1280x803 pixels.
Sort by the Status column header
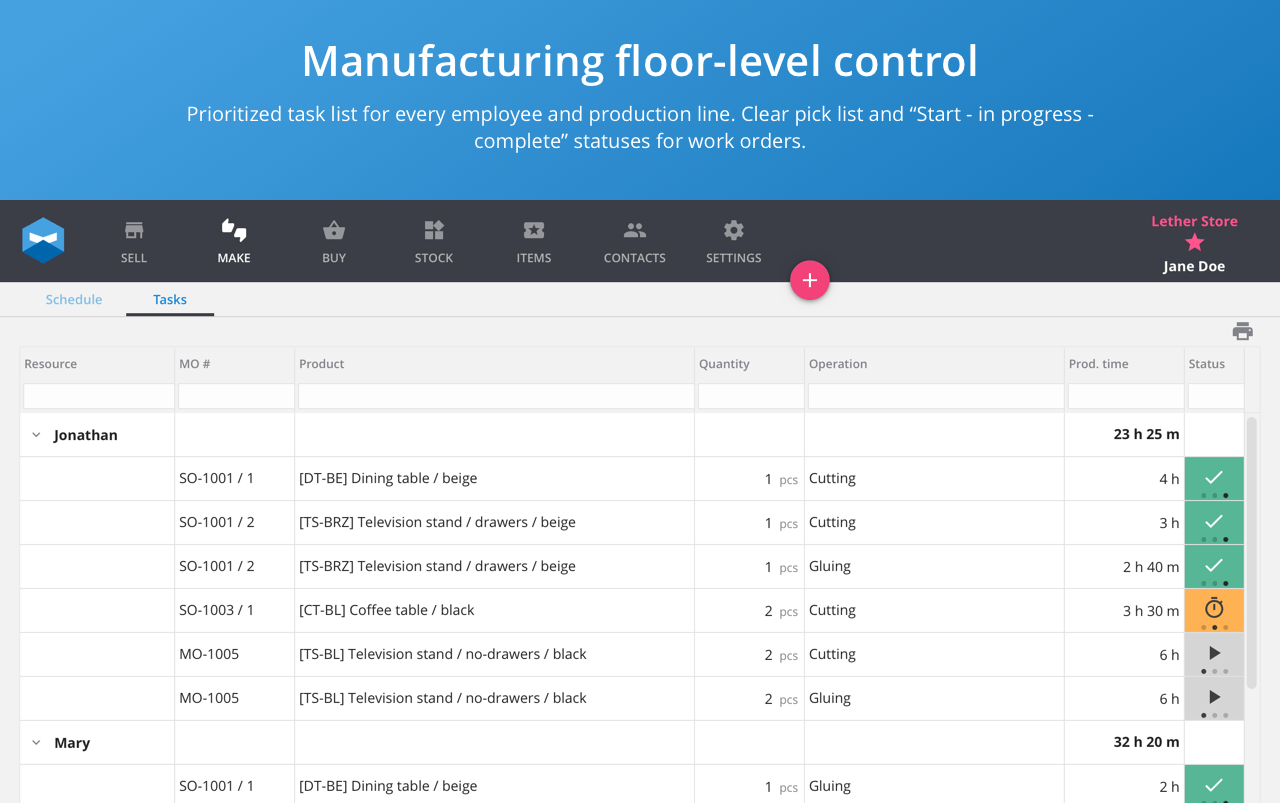[1207, 364]
